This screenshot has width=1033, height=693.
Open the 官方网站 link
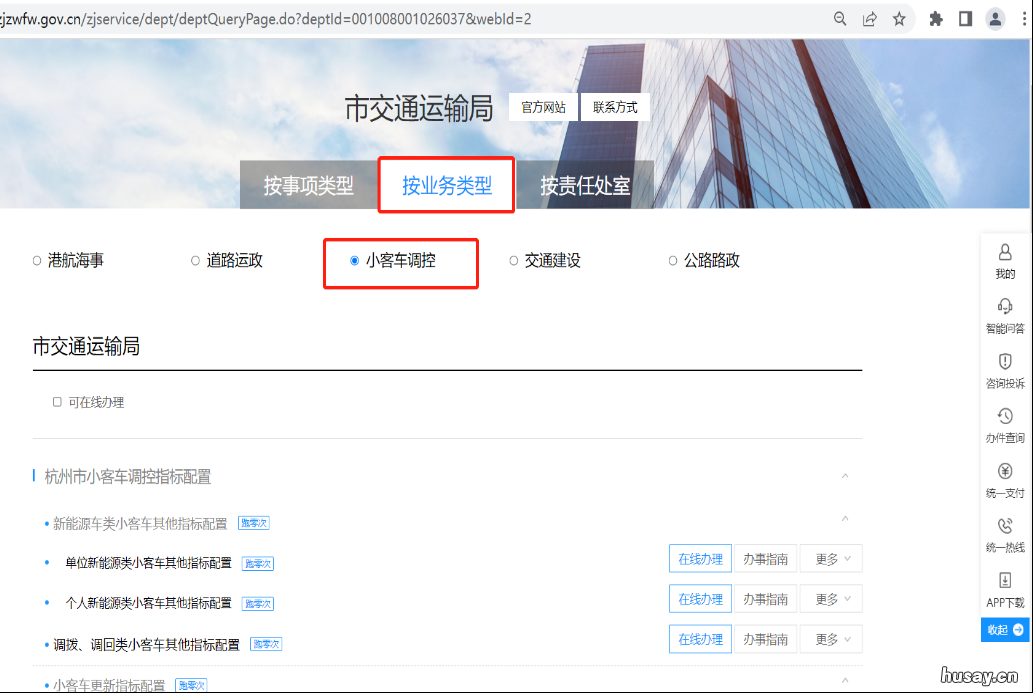coord(543,106)
